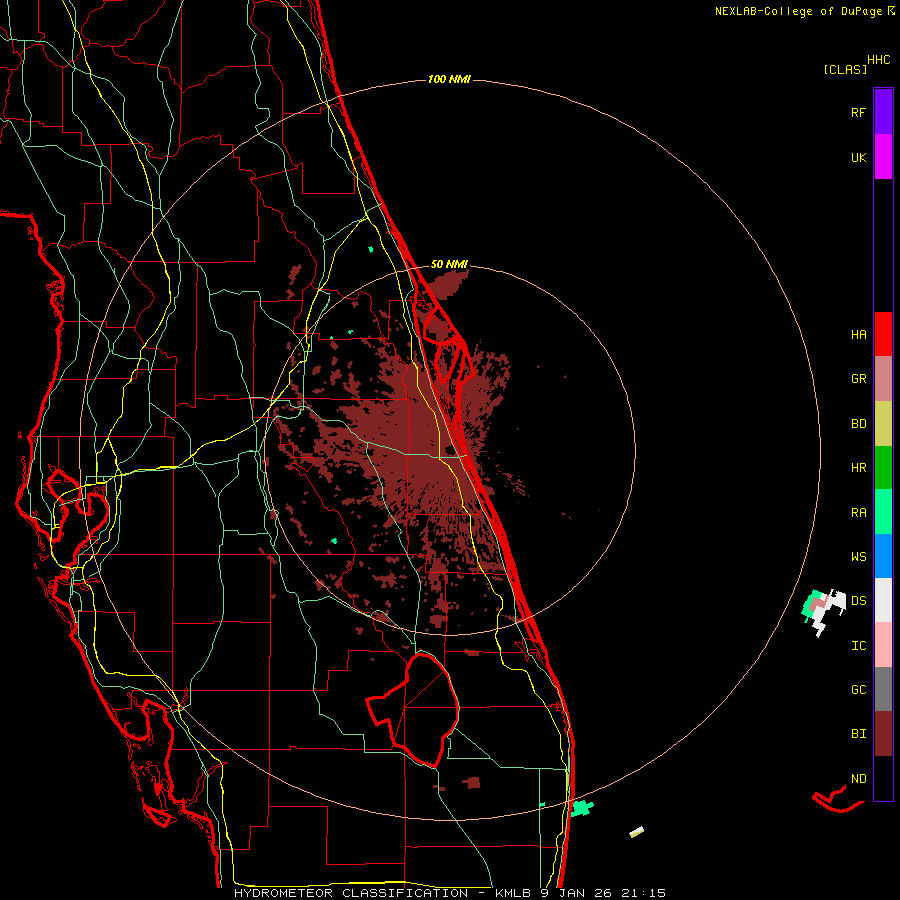Select the GR pink legend swatch

(x=883, y=379)
